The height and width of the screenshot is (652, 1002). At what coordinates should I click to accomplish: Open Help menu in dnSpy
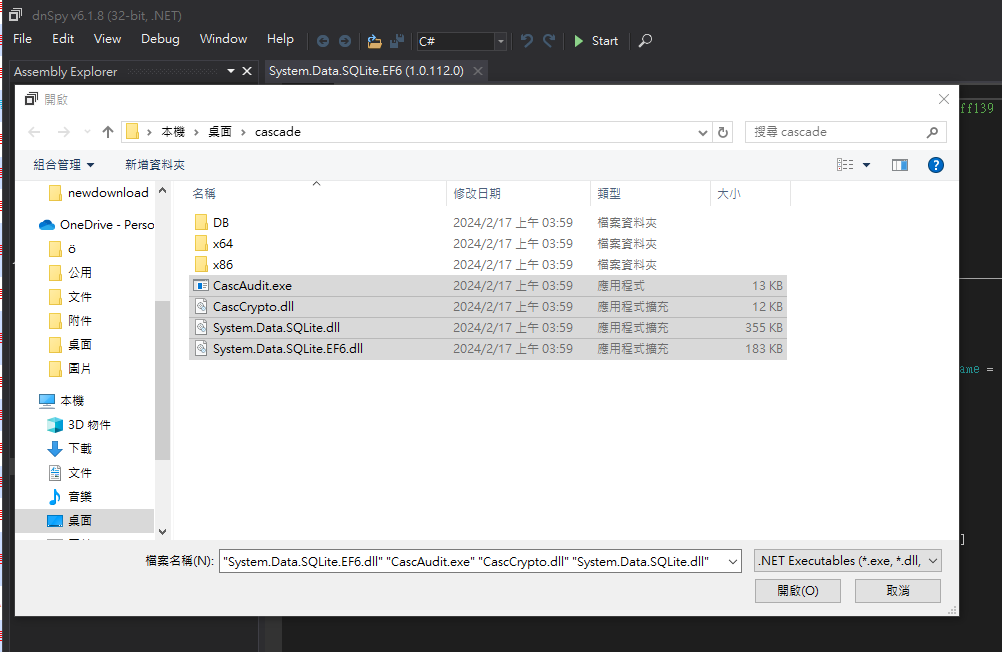click(x=280, y=39)
